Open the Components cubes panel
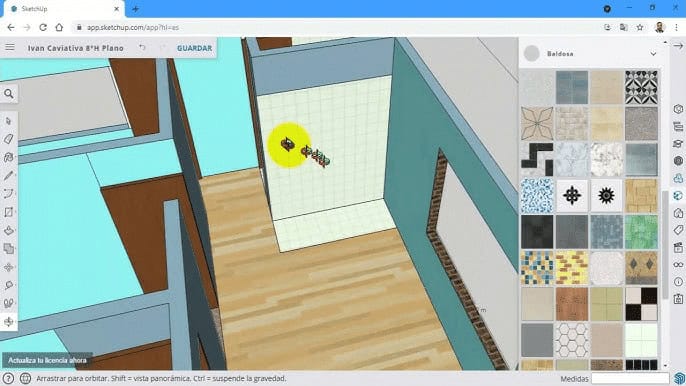The width and height of the screenshot is (686, 386). [678, 178]
